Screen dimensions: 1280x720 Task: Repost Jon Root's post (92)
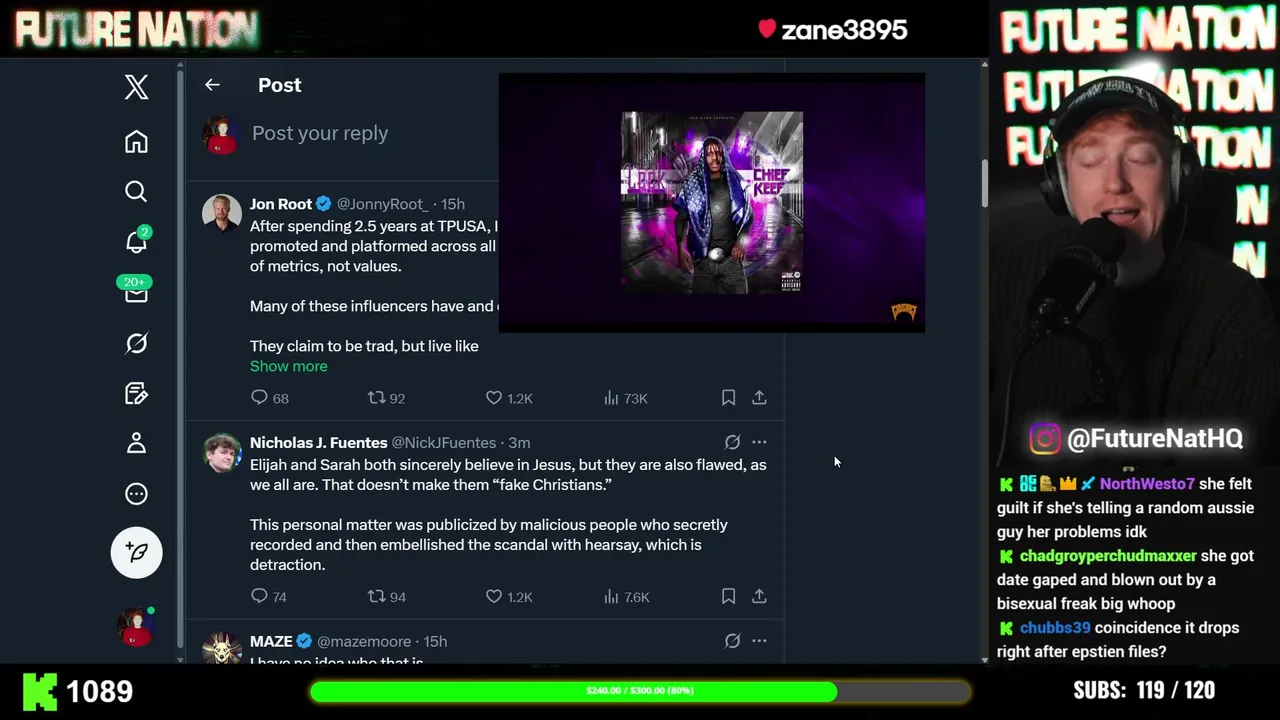pos(386,398)
